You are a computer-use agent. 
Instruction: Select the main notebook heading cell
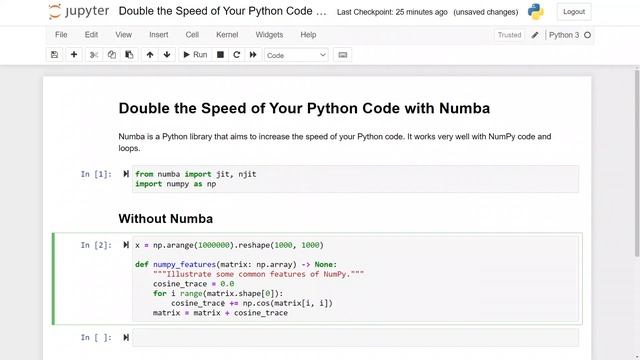click(304, 108)
